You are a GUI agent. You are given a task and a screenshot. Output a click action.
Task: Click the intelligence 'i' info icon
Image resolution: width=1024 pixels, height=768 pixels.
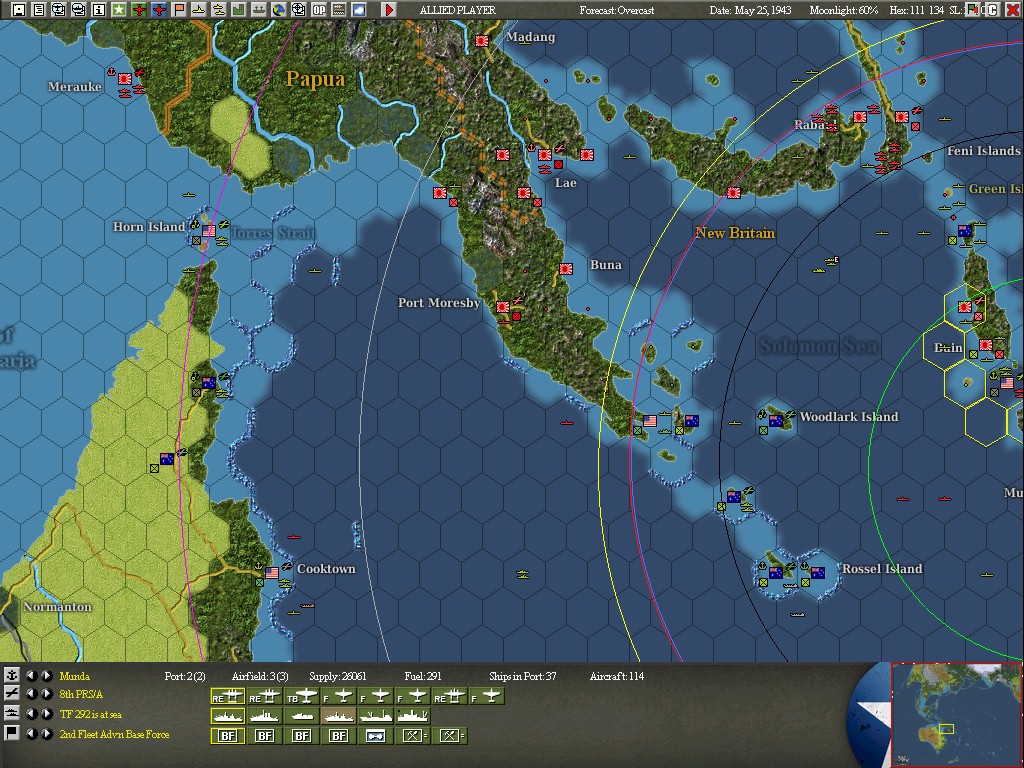pos(99,10)
